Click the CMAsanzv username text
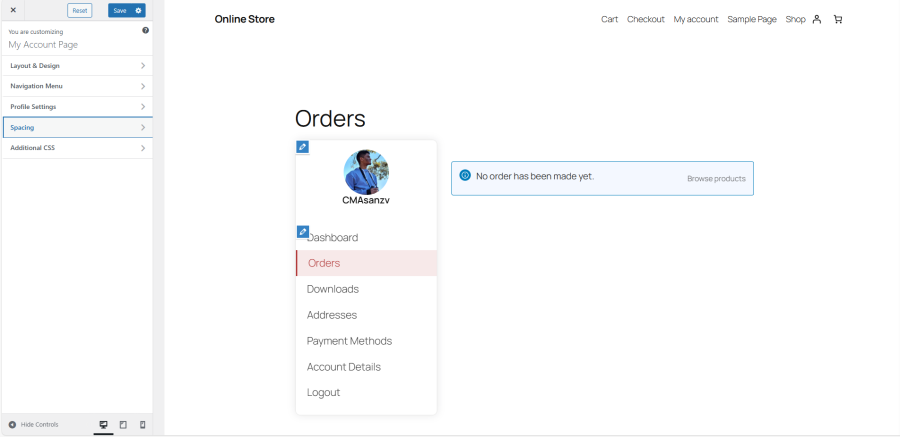 (366, 200)
